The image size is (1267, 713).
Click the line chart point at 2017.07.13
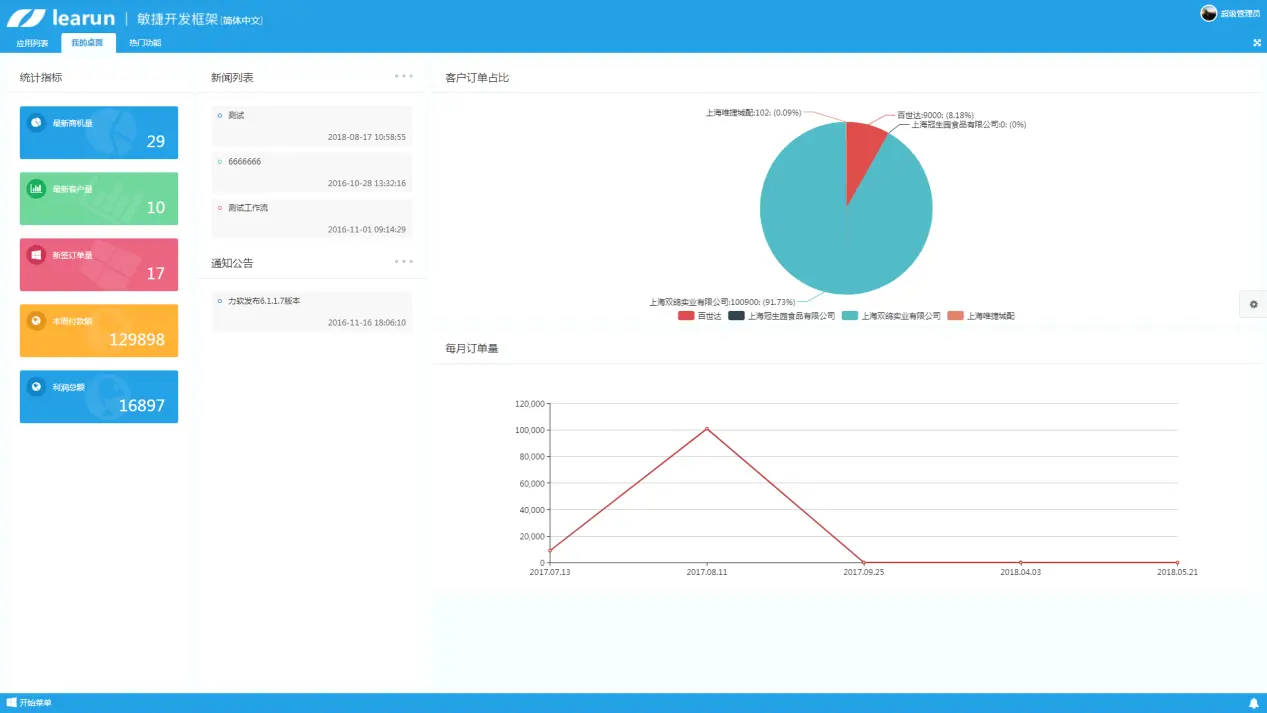tap(550, 550)
